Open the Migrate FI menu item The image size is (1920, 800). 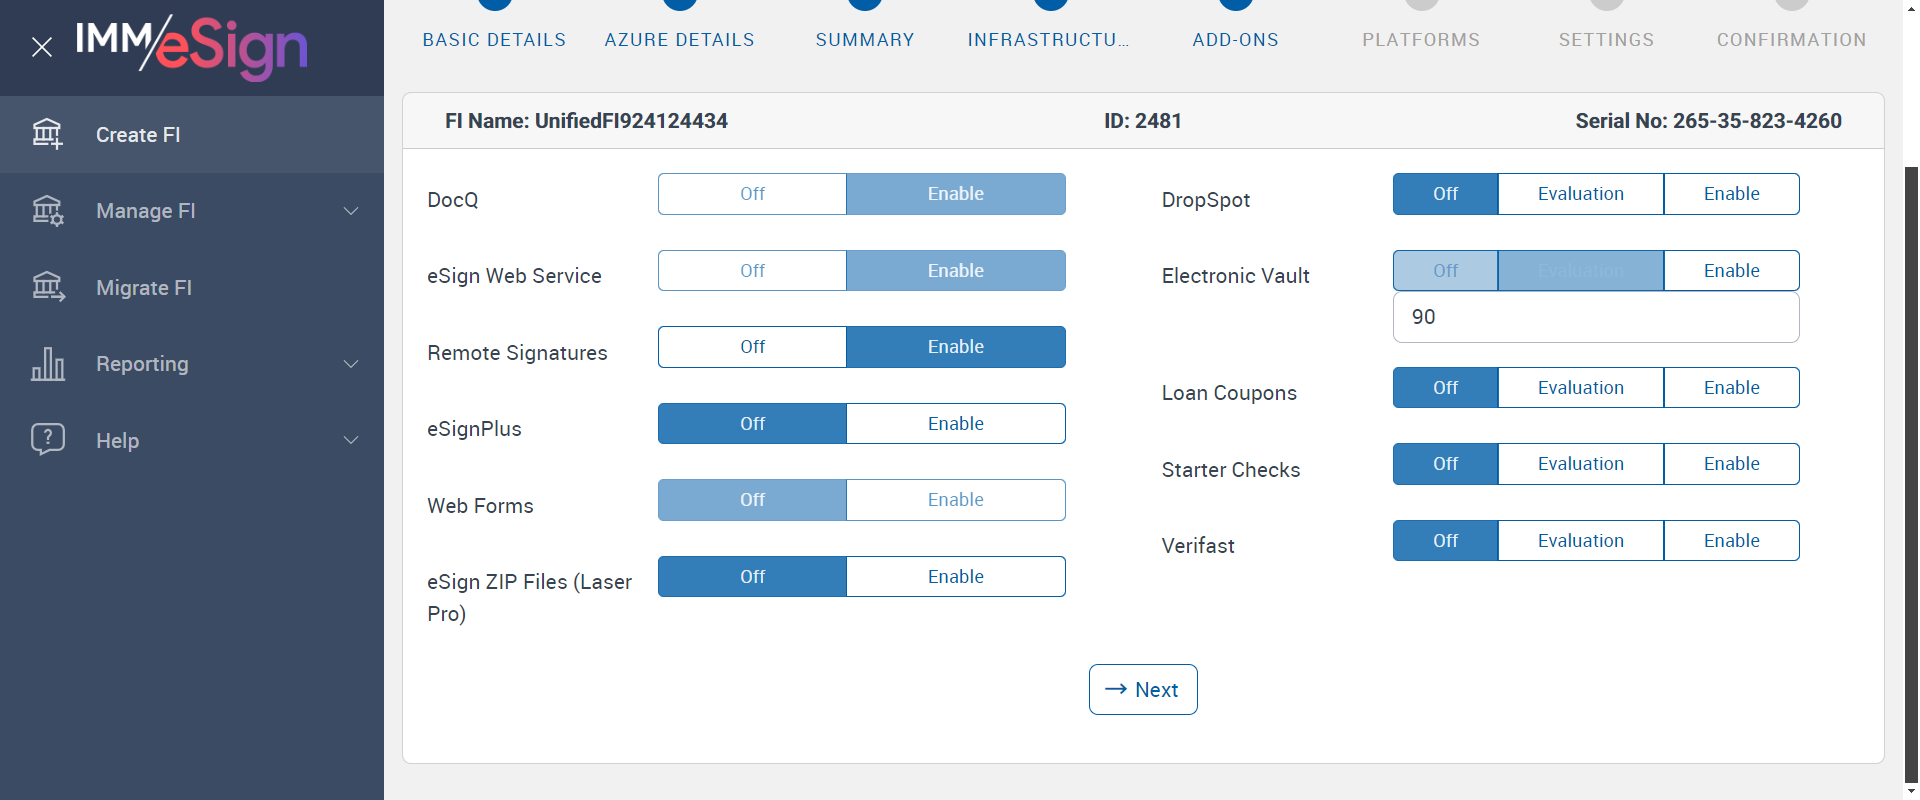click(x=192, y=287)
